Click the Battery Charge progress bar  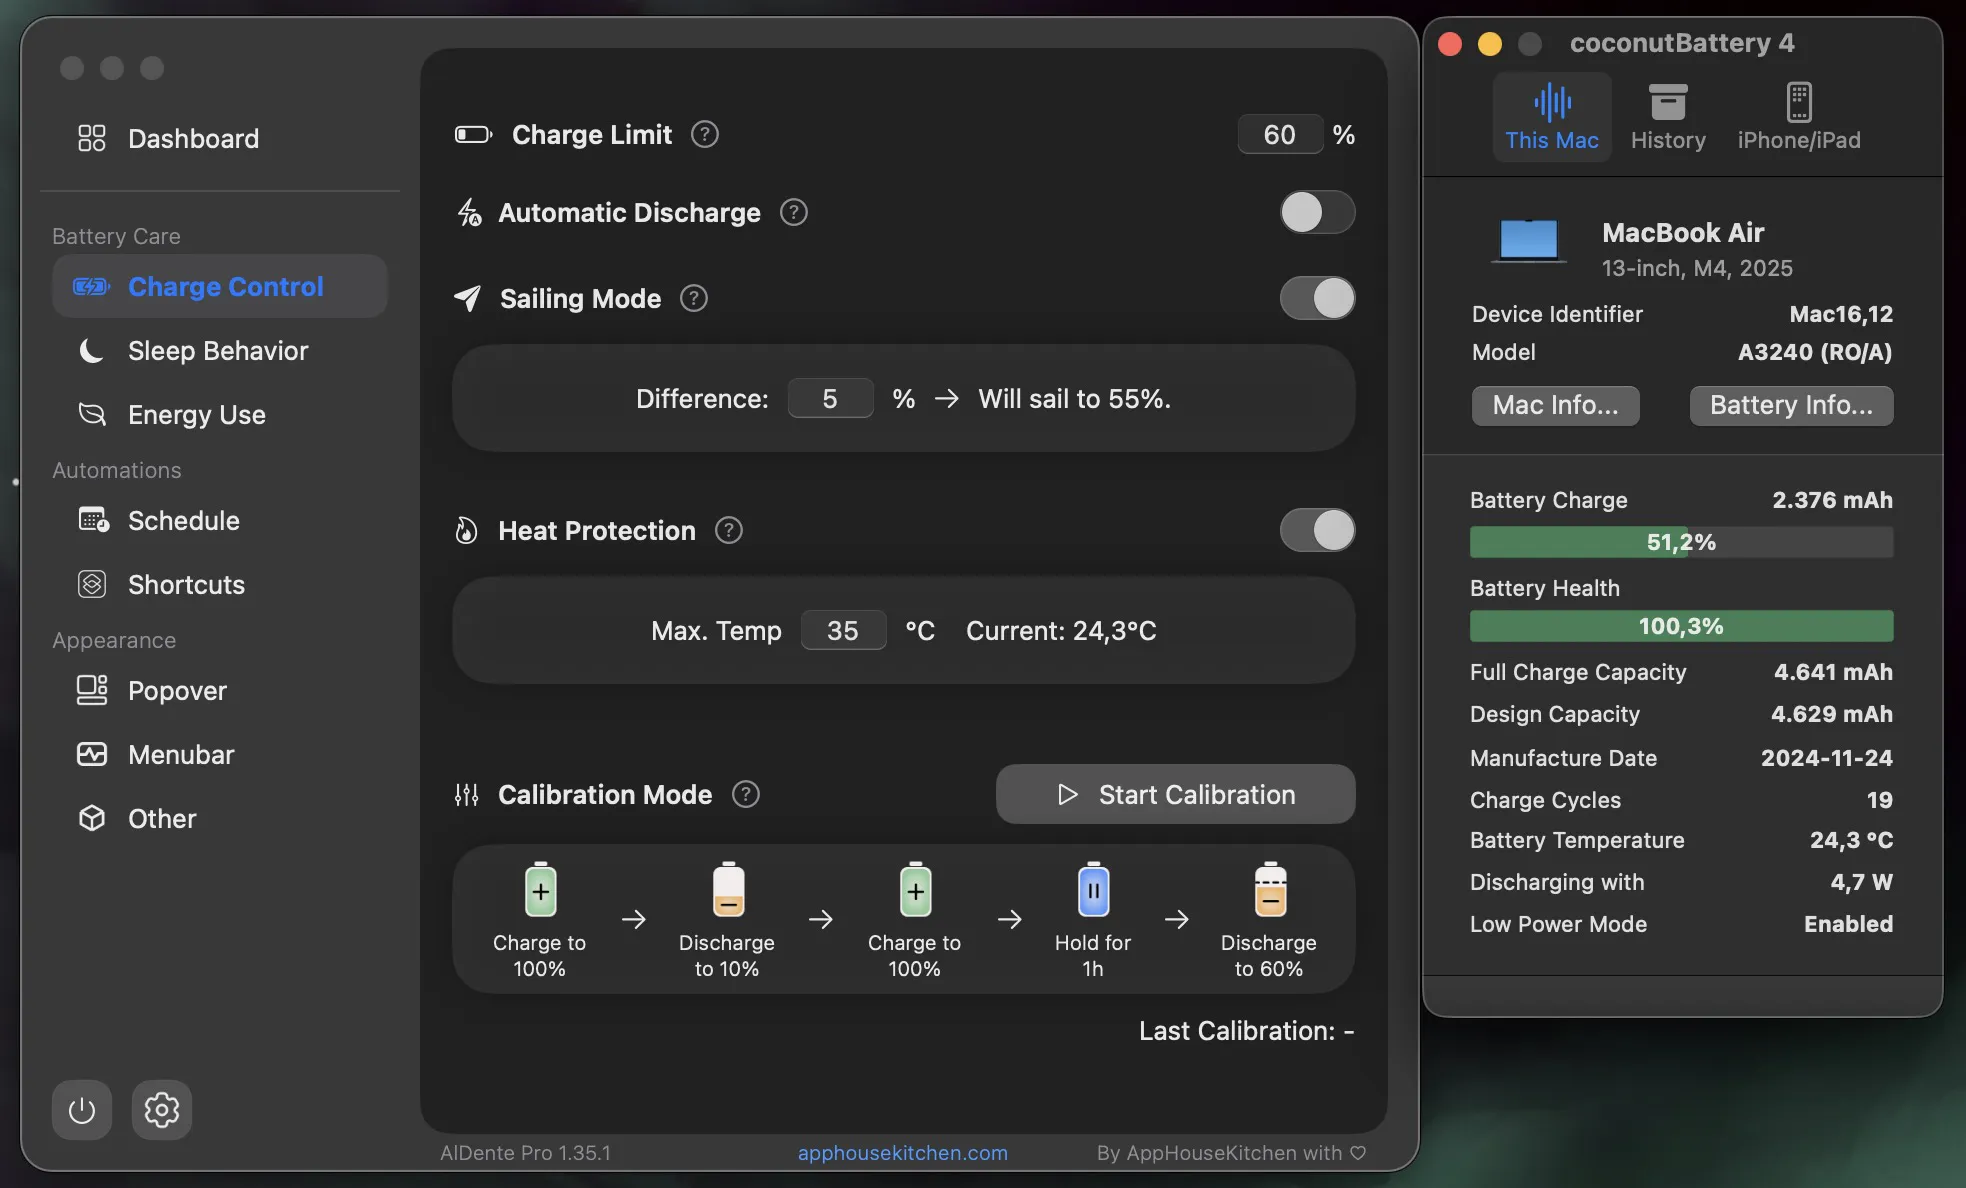1680,543
